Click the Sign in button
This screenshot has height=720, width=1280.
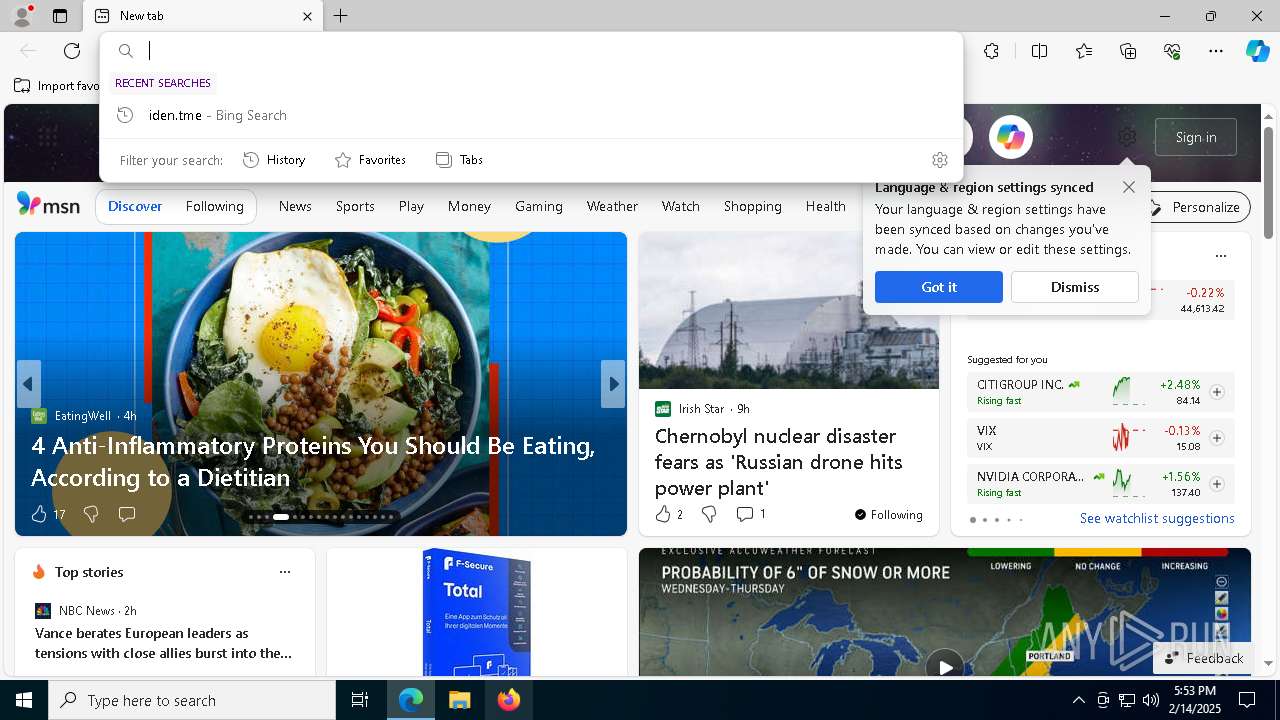click(1196, 137)
